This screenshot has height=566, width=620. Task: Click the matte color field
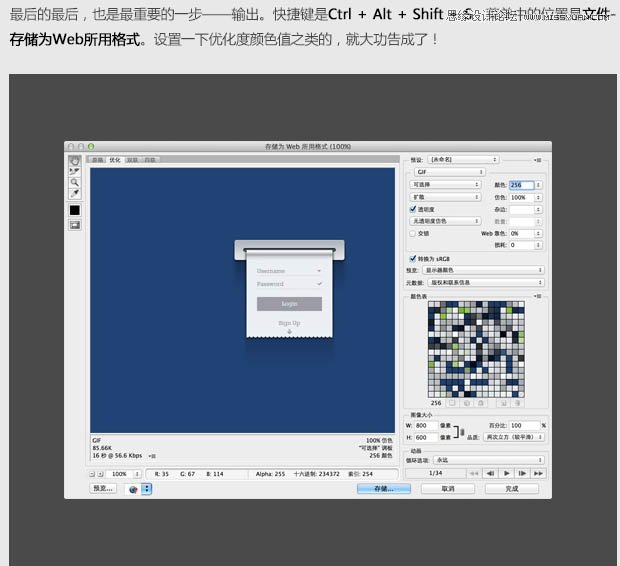521,210
